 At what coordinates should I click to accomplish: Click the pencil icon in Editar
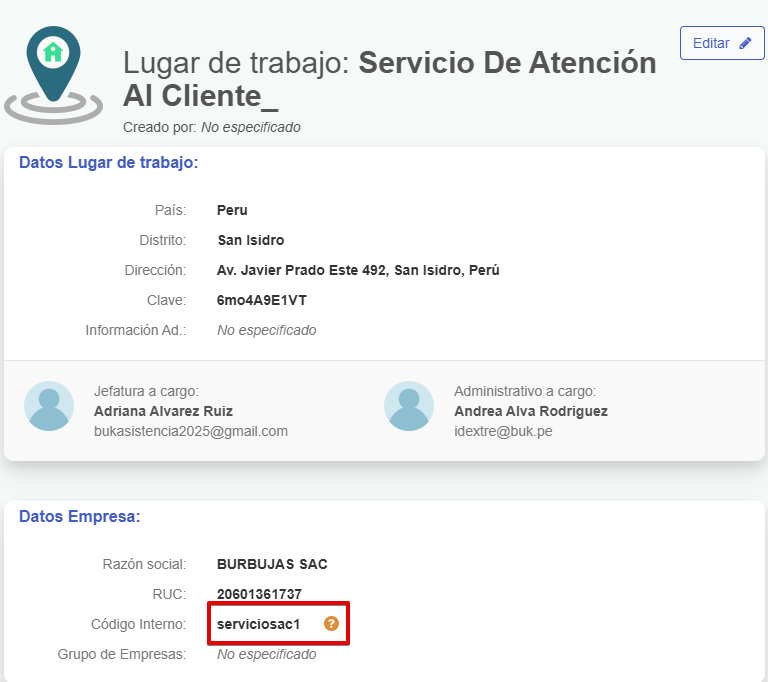745,43
